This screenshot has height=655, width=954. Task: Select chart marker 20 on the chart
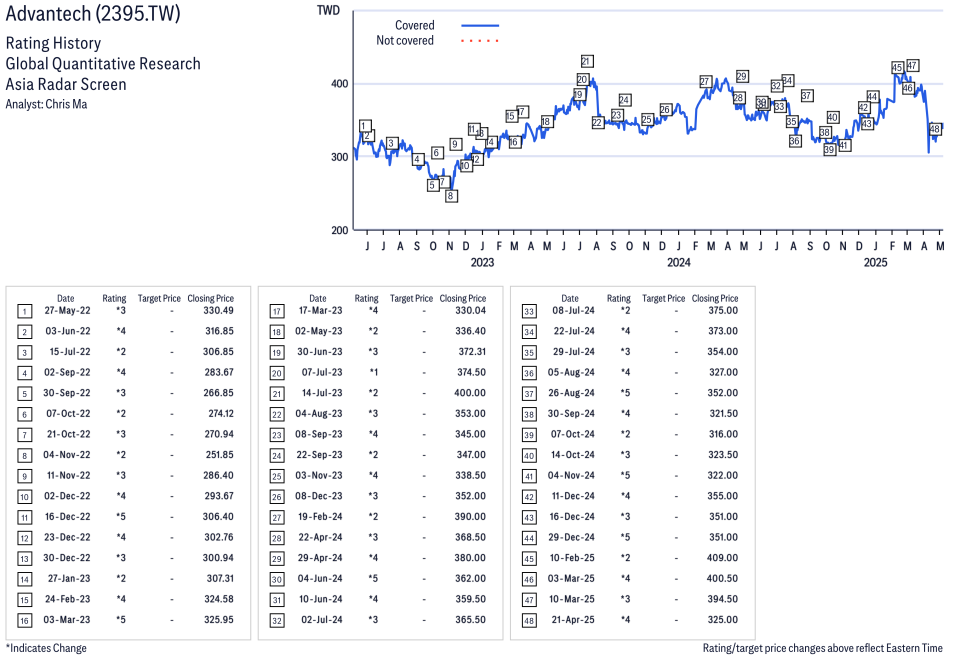pyautogui.click(x=582, y=80)
